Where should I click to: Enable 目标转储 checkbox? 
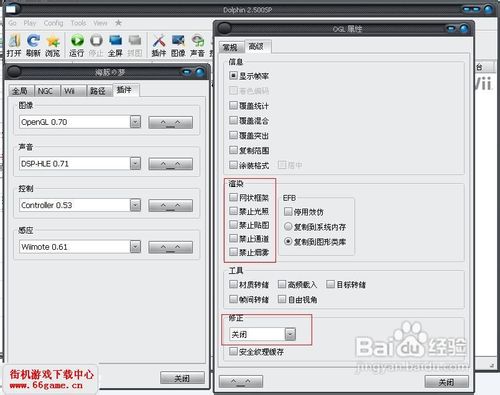point(330,284)
